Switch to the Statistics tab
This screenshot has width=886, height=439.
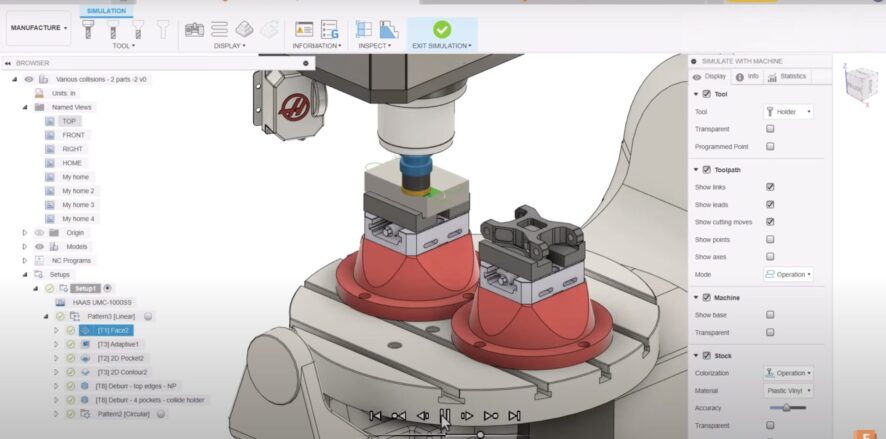[788, 76]
